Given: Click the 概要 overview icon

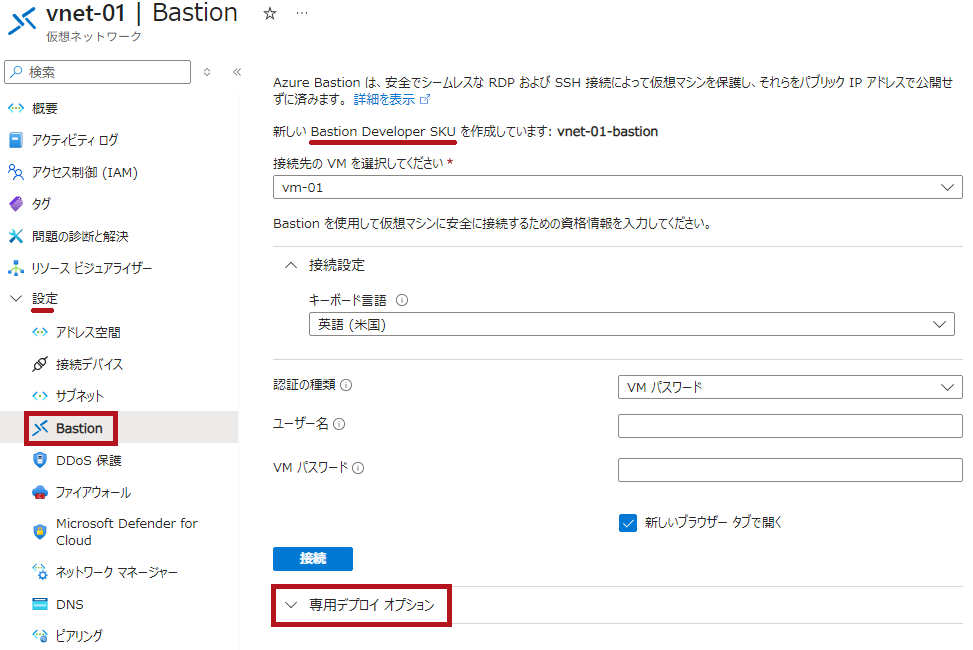Looking at the screenshot, I should click(x=16, y=108).
